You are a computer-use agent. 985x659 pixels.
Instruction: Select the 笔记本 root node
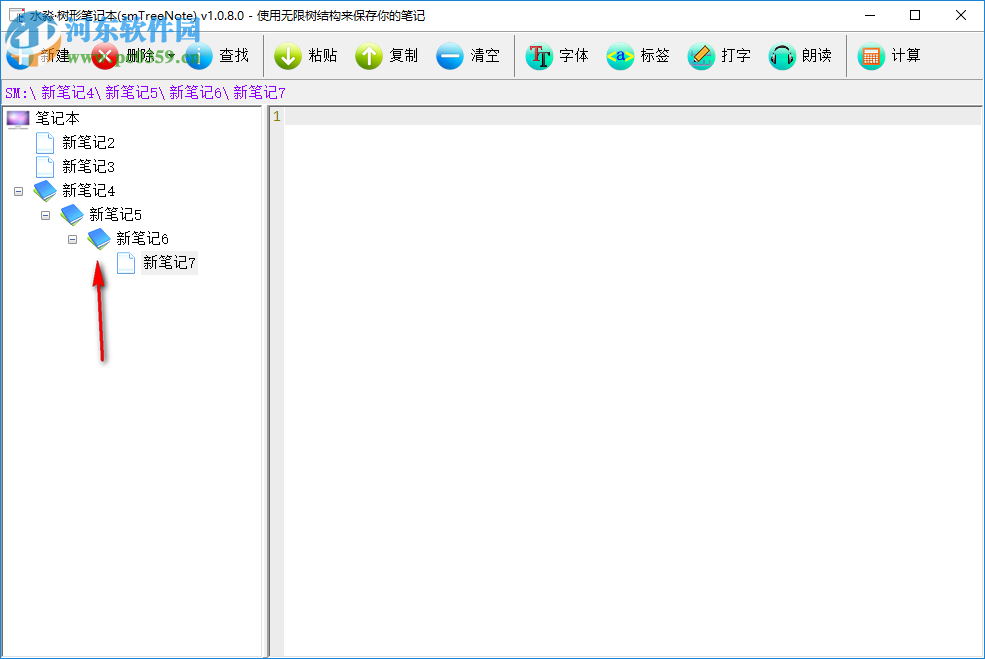[x=57, y=119]
